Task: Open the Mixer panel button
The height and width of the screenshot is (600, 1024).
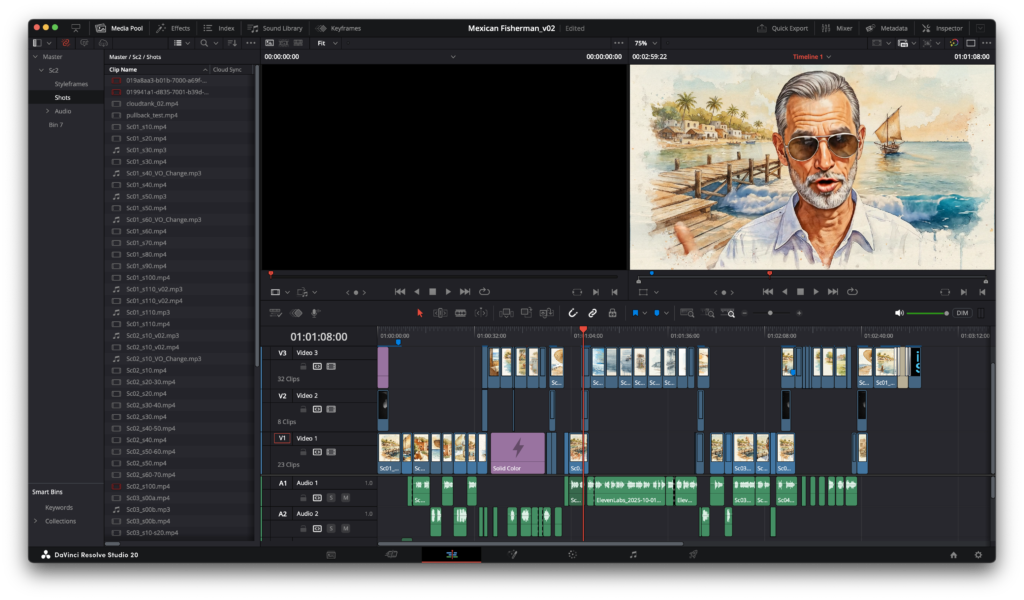Action: tap(837, 28)
